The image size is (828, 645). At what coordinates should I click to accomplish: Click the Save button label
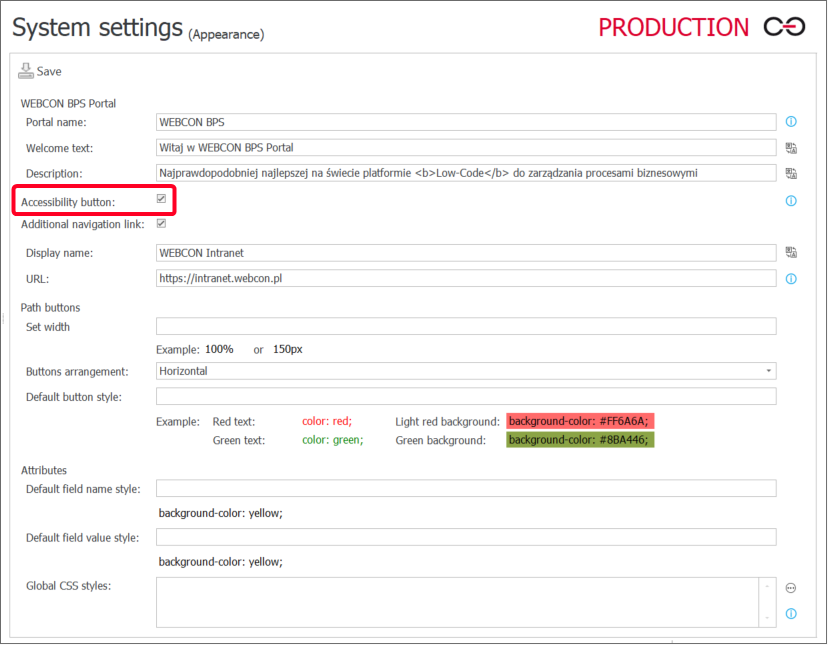click(x=49, y=72)
